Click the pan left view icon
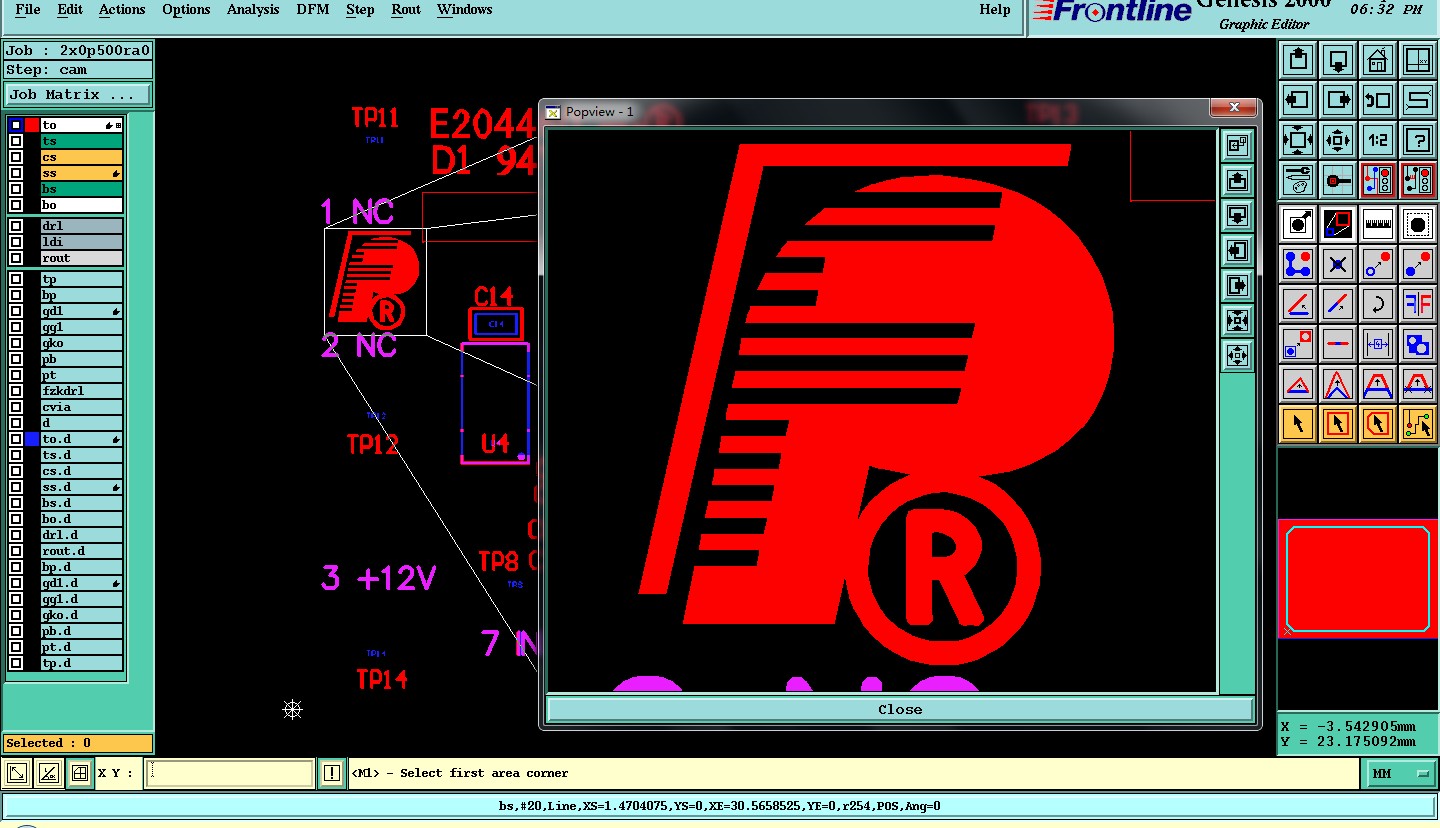1440x828 pixels. coord(1298,100)
